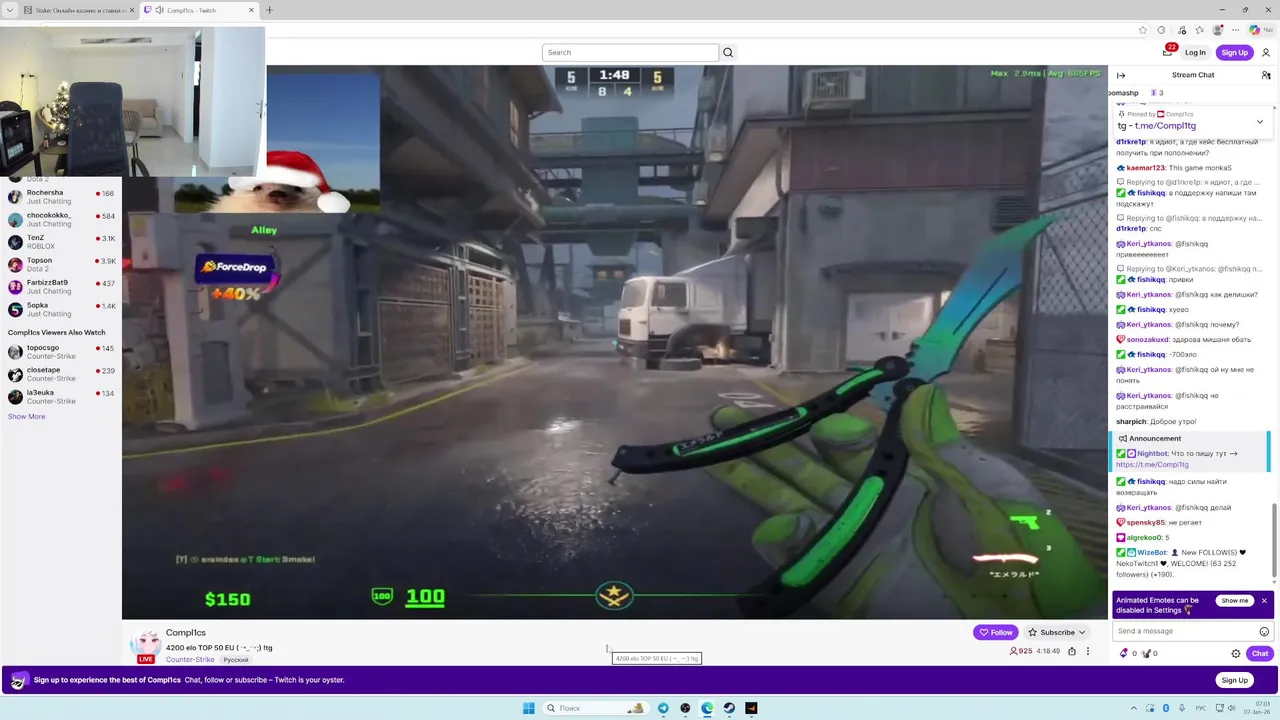Open topocsgo recommended channel
This screenshot has width=1280, height=720.
61,352
